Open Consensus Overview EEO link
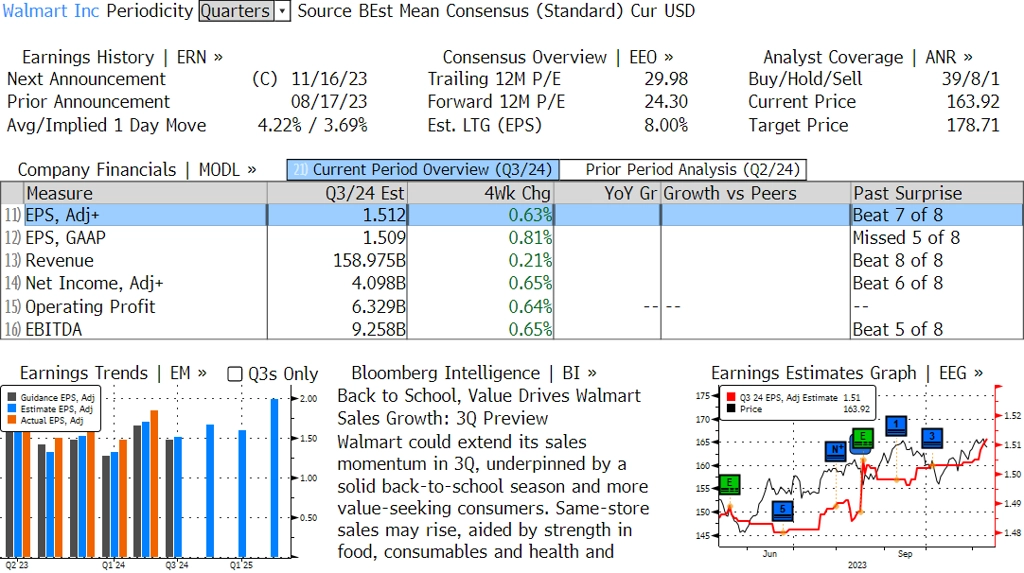This screenshot has width=1024, height=573. pyautogui.click(x=558, y=57)
